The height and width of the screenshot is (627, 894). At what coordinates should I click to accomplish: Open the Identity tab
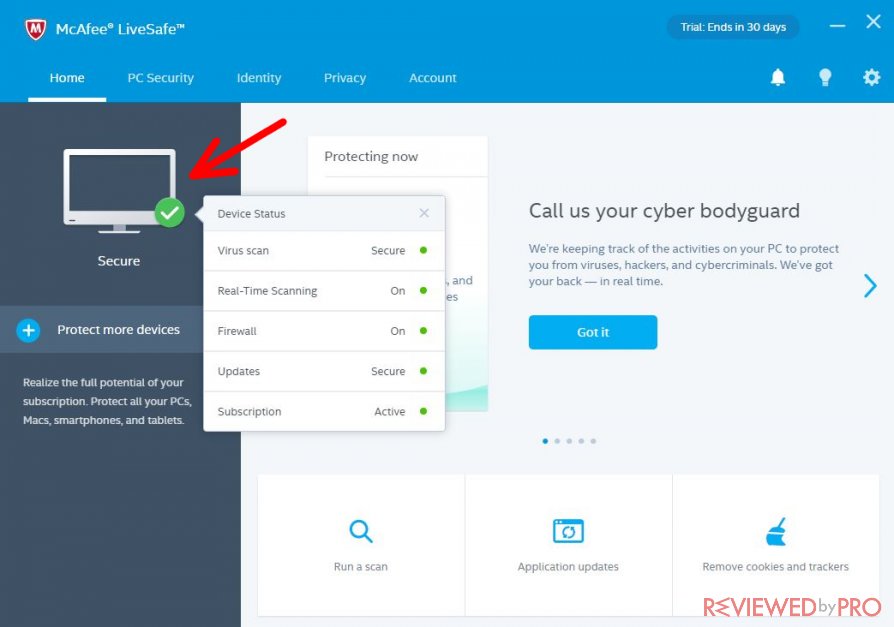[x=259, y=78]
